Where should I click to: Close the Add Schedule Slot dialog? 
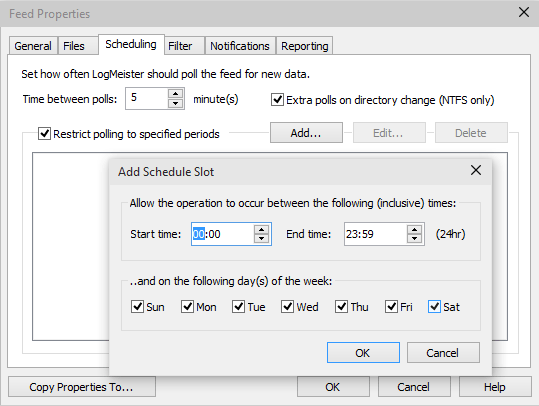coord(476,170)
